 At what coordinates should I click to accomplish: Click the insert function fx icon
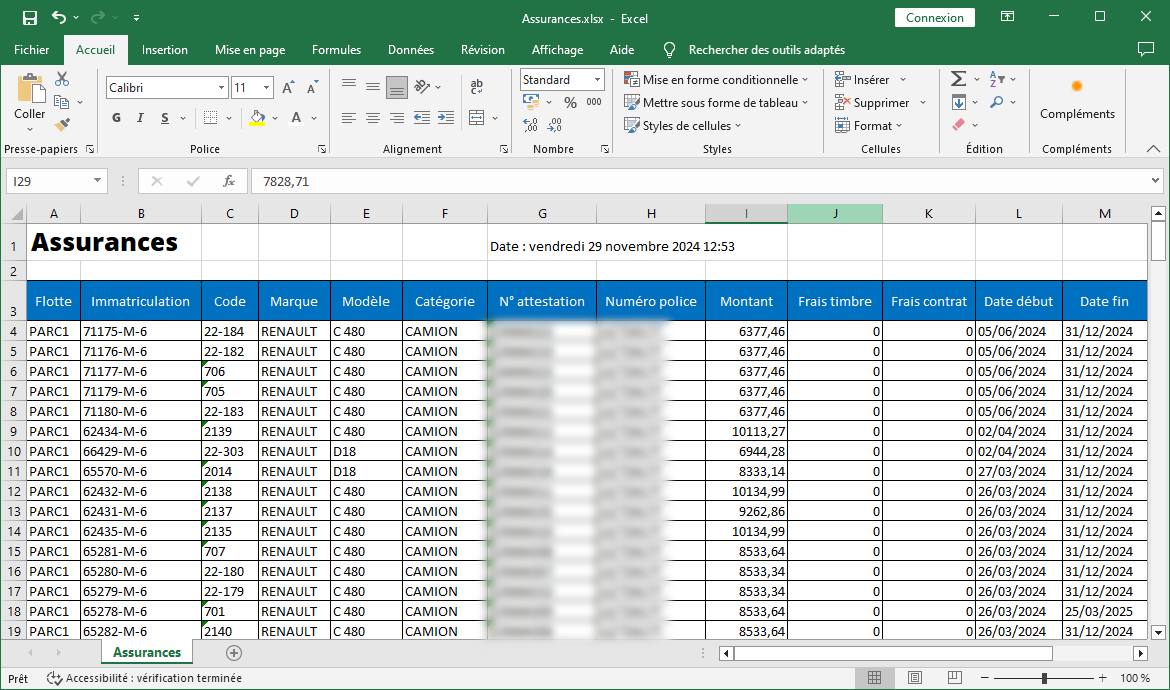pyautogui.click(x=229, y=181)
